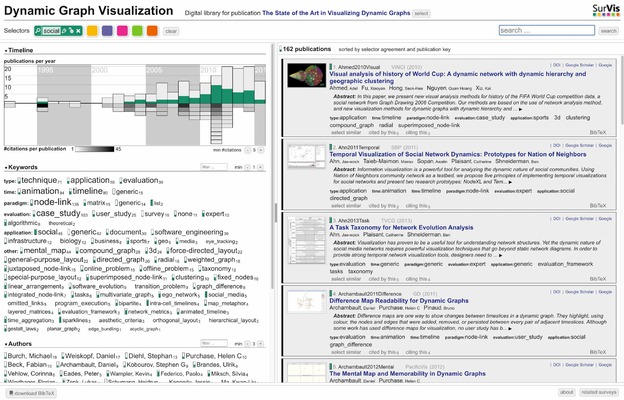The width and height of the screenshot is (624, 400).
Task: Select the yellow selector swatch
Action: (x=92, y=31)
